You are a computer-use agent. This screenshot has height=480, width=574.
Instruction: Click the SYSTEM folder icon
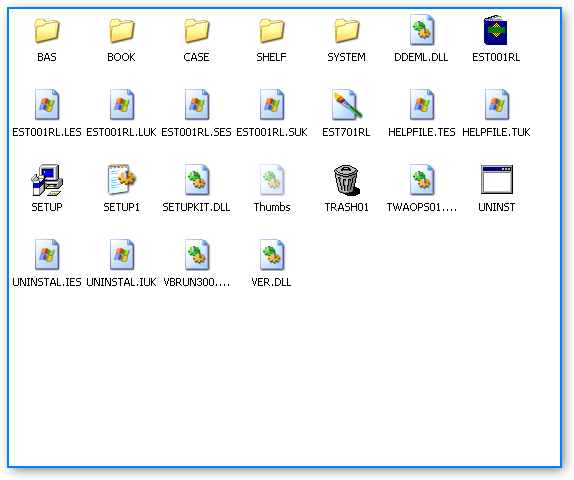click(x=346, y=31)
